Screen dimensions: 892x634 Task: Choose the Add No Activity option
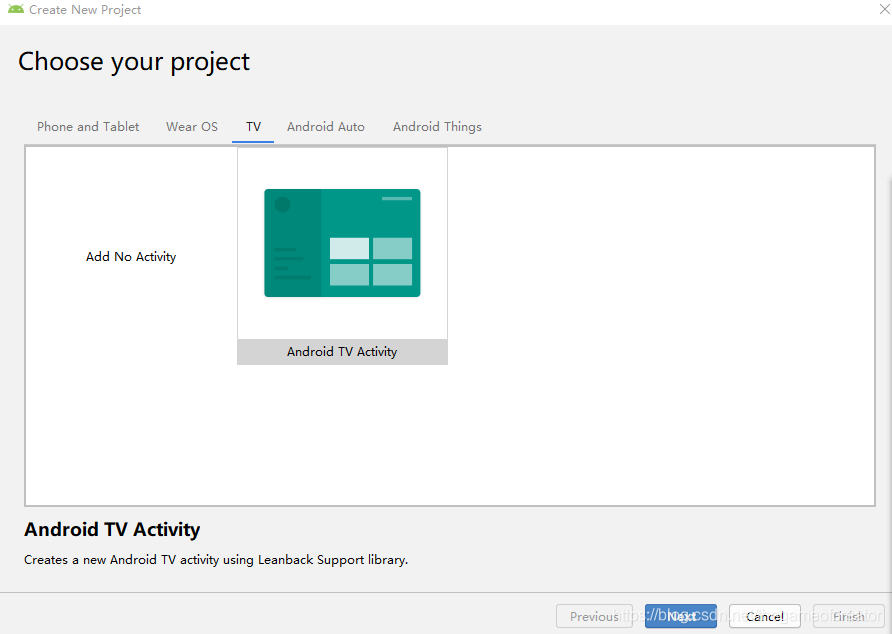[x=131, y=257]
